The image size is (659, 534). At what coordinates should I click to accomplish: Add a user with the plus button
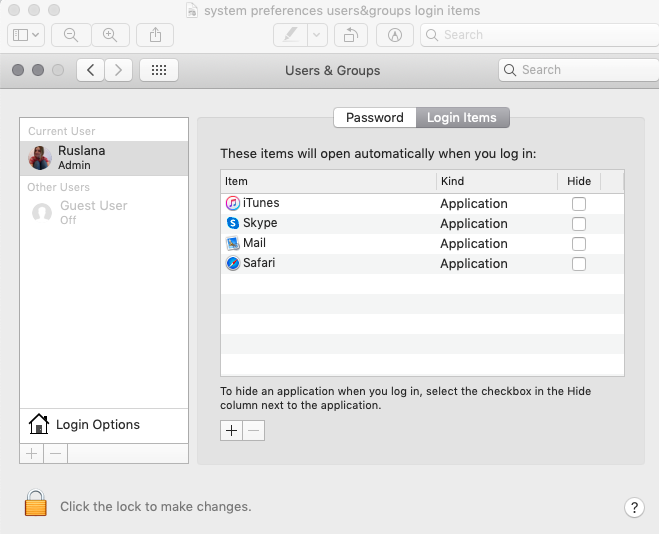[x=32, y=454]
